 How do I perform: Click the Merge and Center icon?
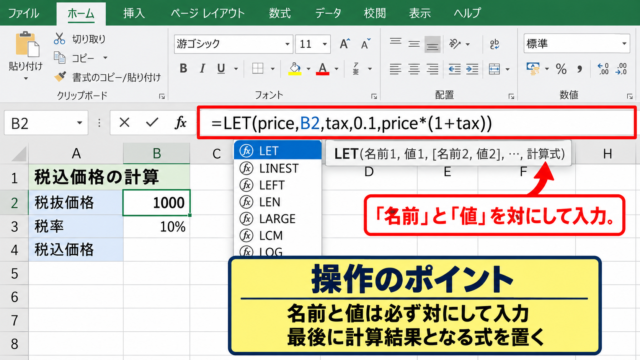pyautogui.click(x=494, y=69)
